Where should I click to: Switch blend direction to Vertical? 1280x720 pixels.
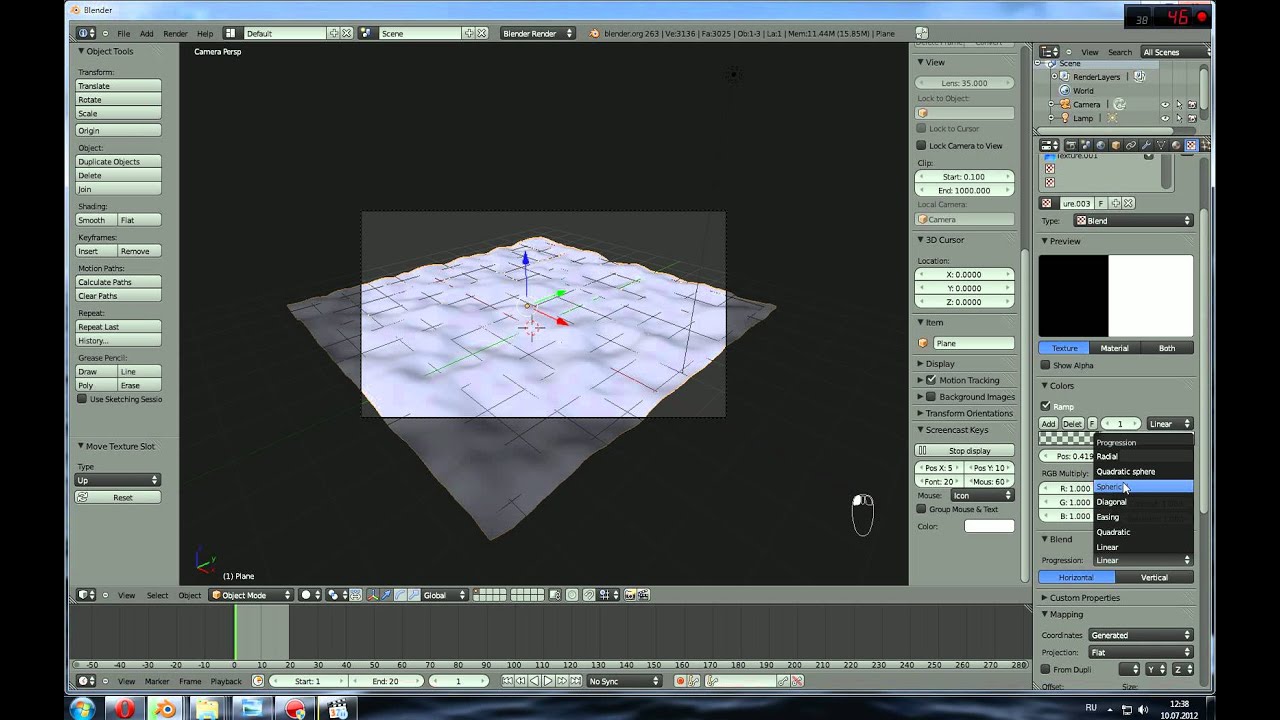point(1154,577)
